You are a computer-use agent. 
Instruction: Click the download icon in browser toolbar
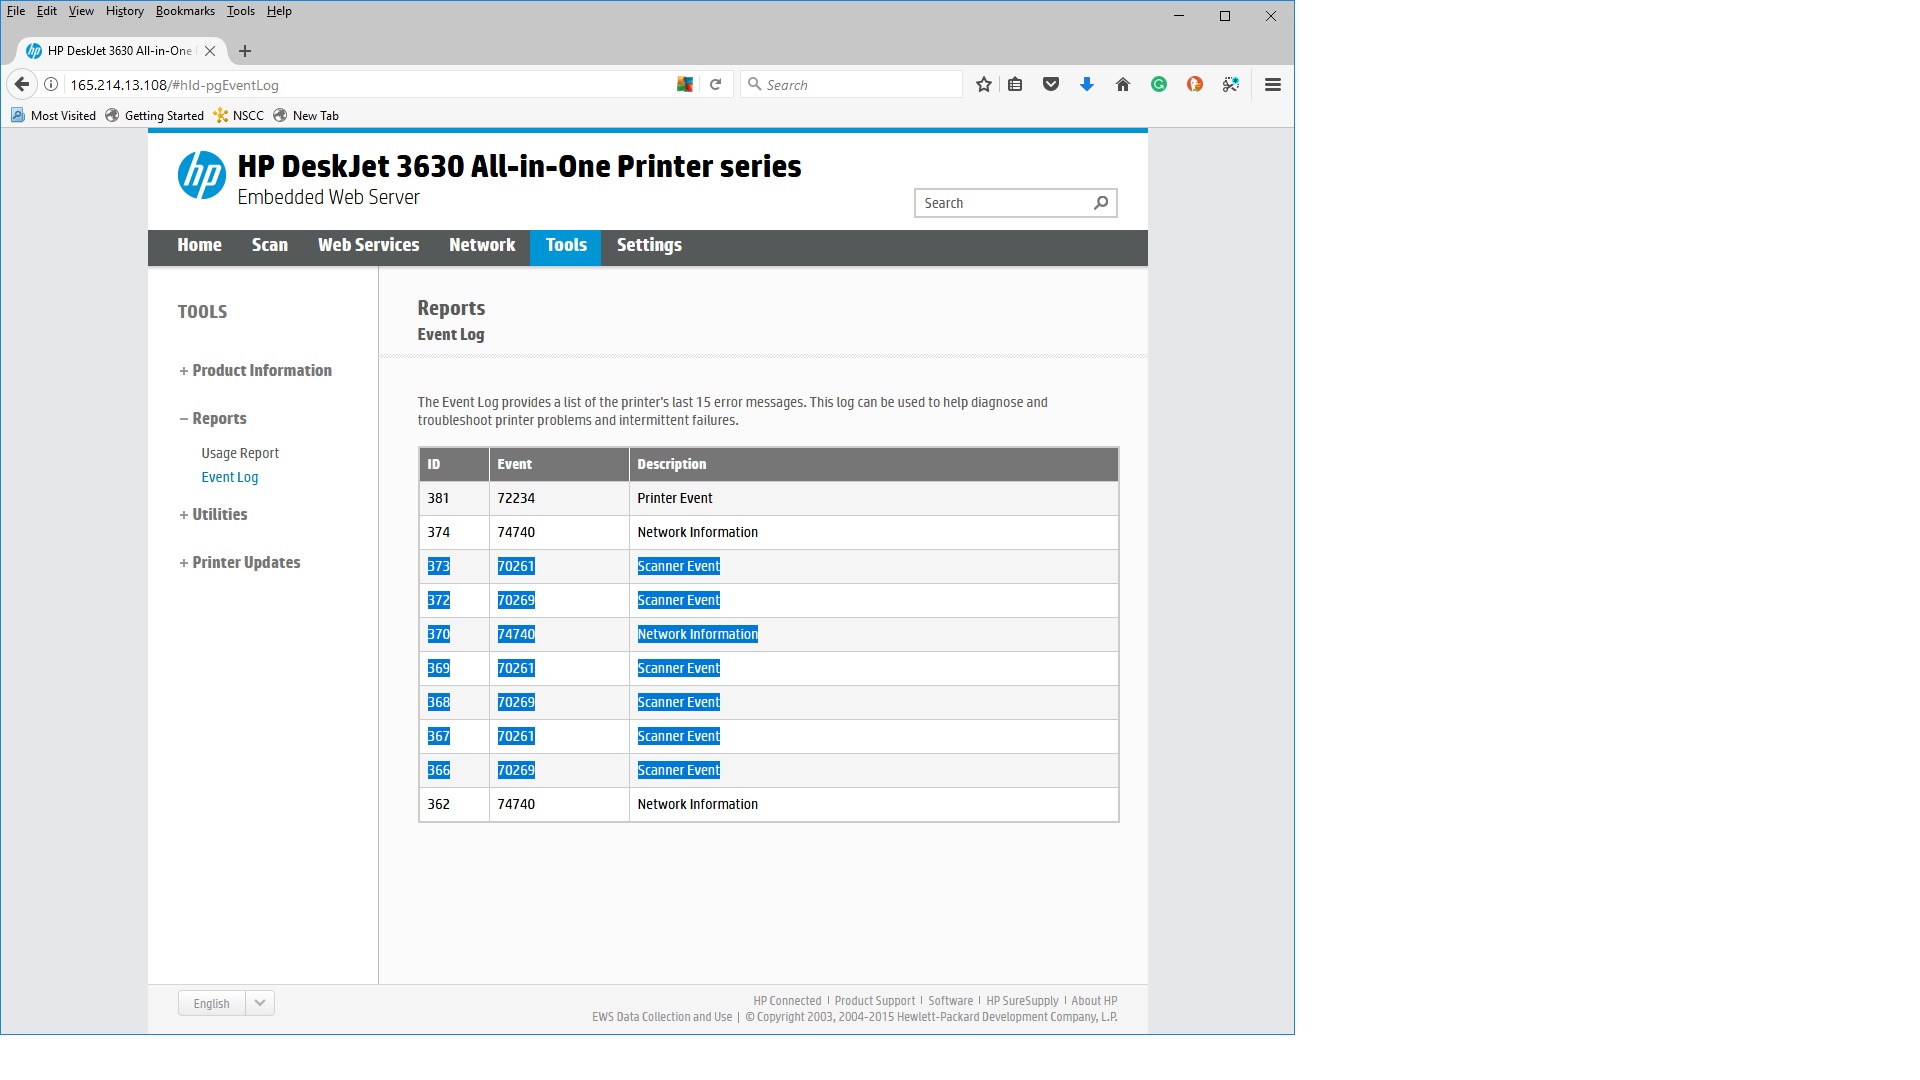point(1087,84)
